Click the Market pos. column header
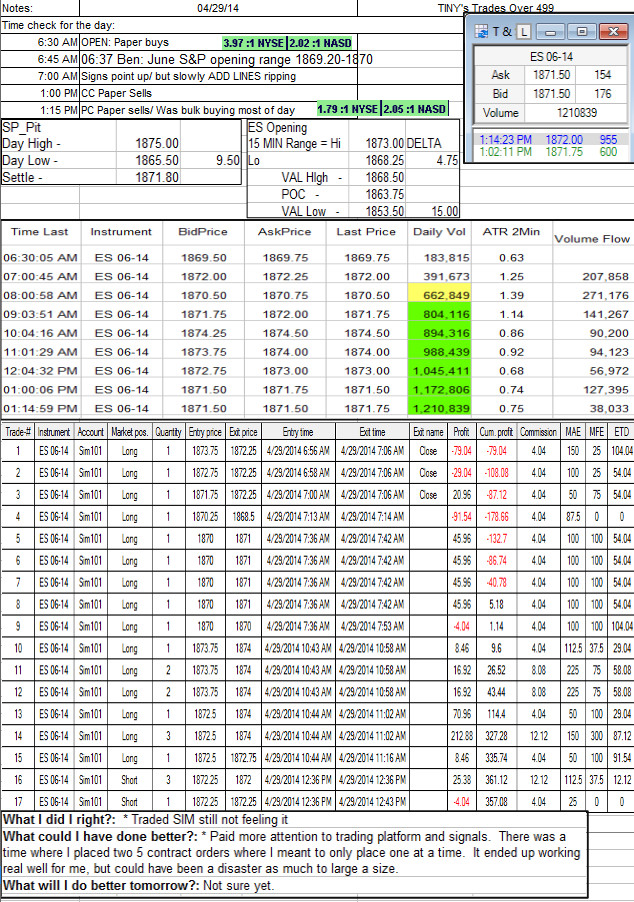Screen dimensions: 634x902 point(129,432)
